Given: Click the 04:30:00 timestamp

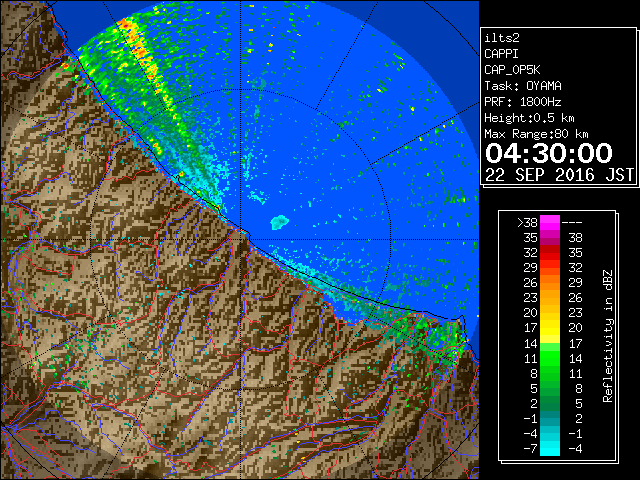Looking at the screenshot, I should (x=549, y=153).
